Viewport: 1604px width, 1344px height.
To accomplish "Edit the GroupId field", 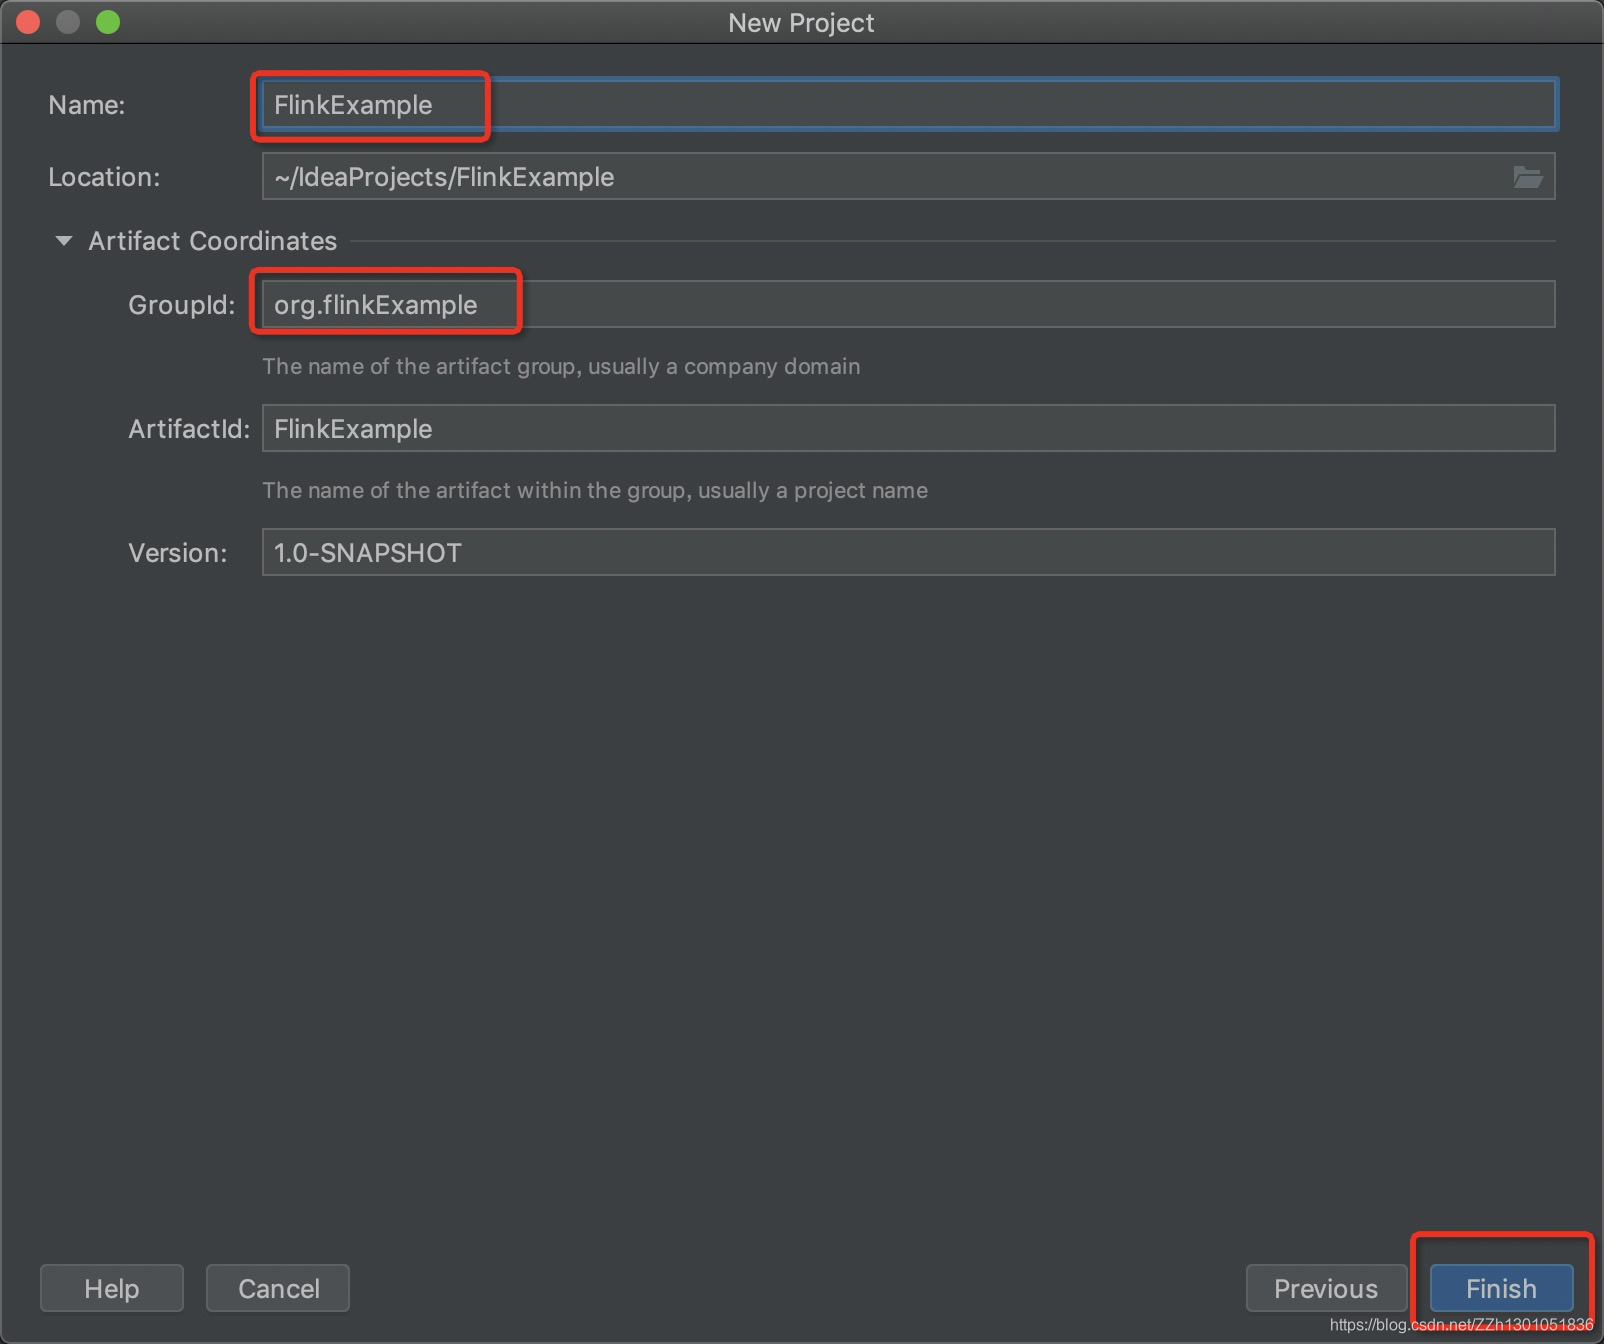I will (908, 304).
